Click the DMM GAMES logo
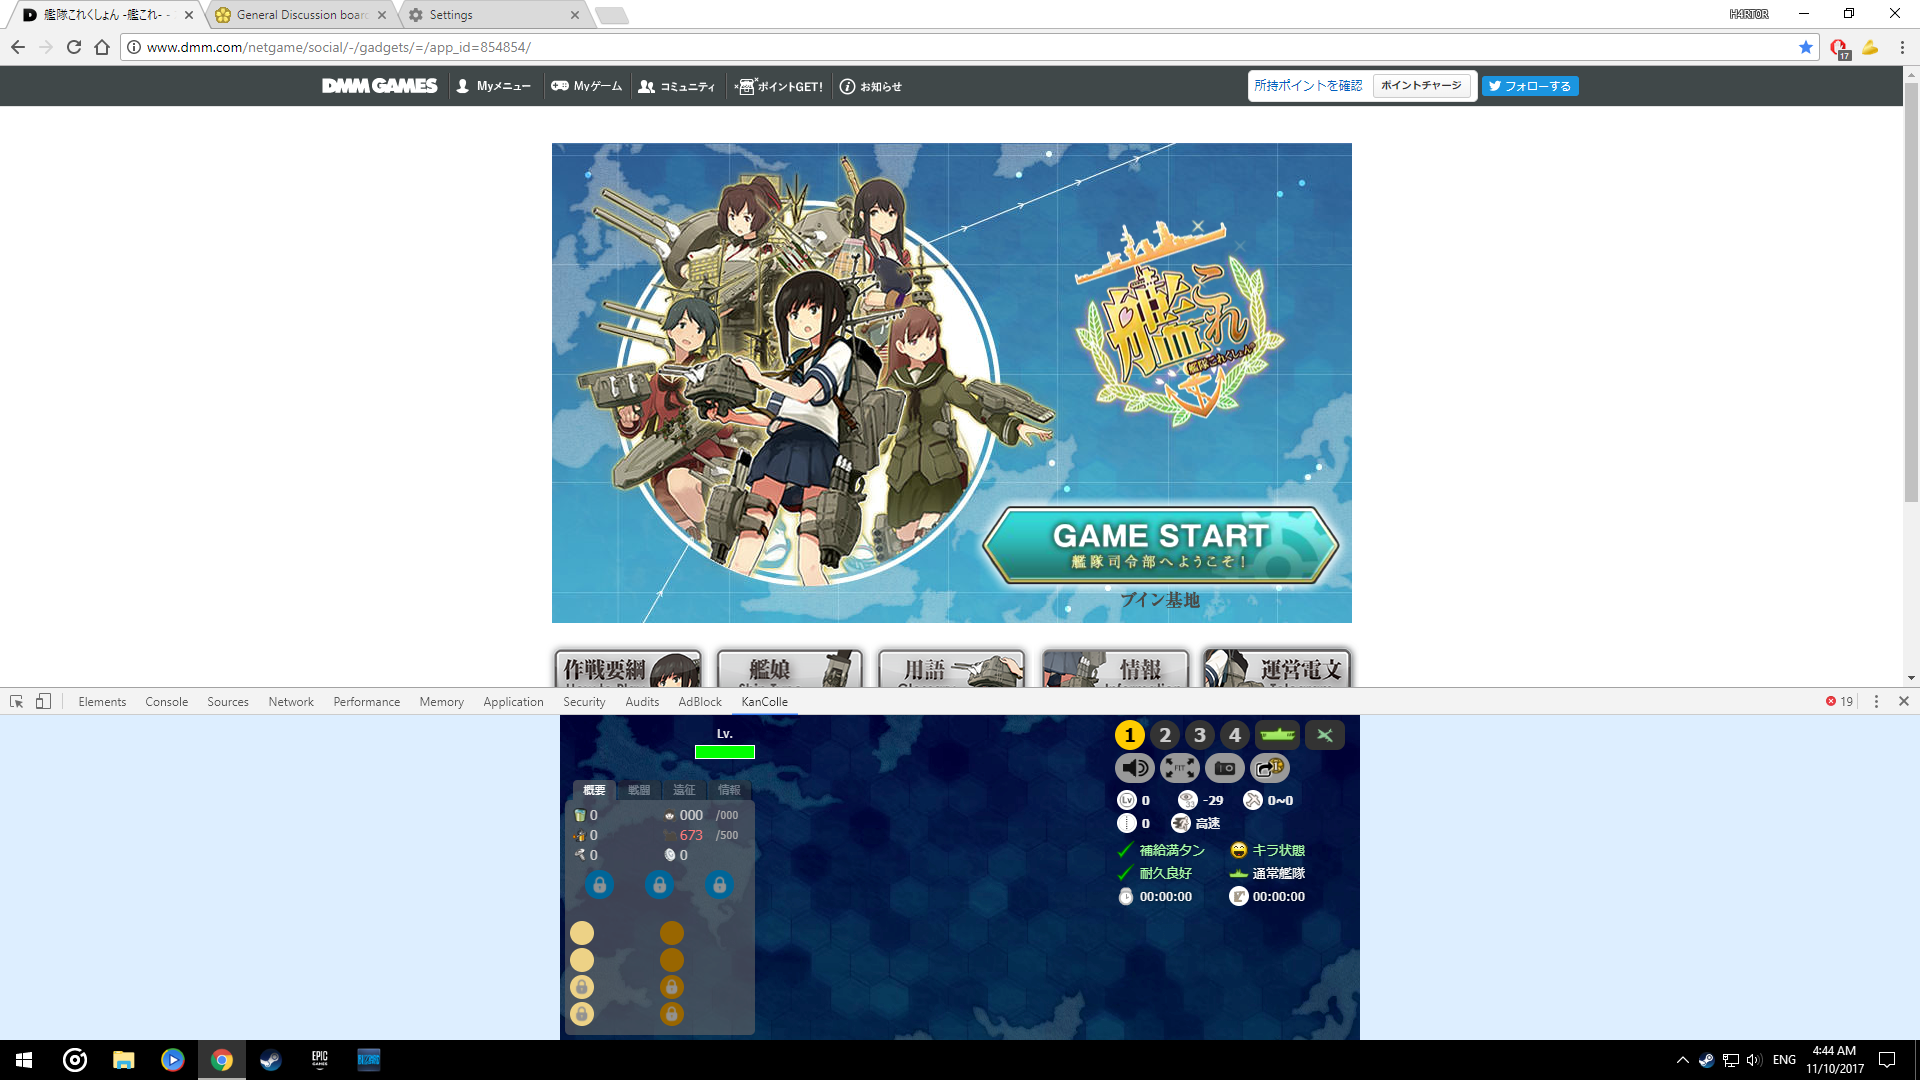This screenshot has height=1080, width=1920. [x=379, y=86]
